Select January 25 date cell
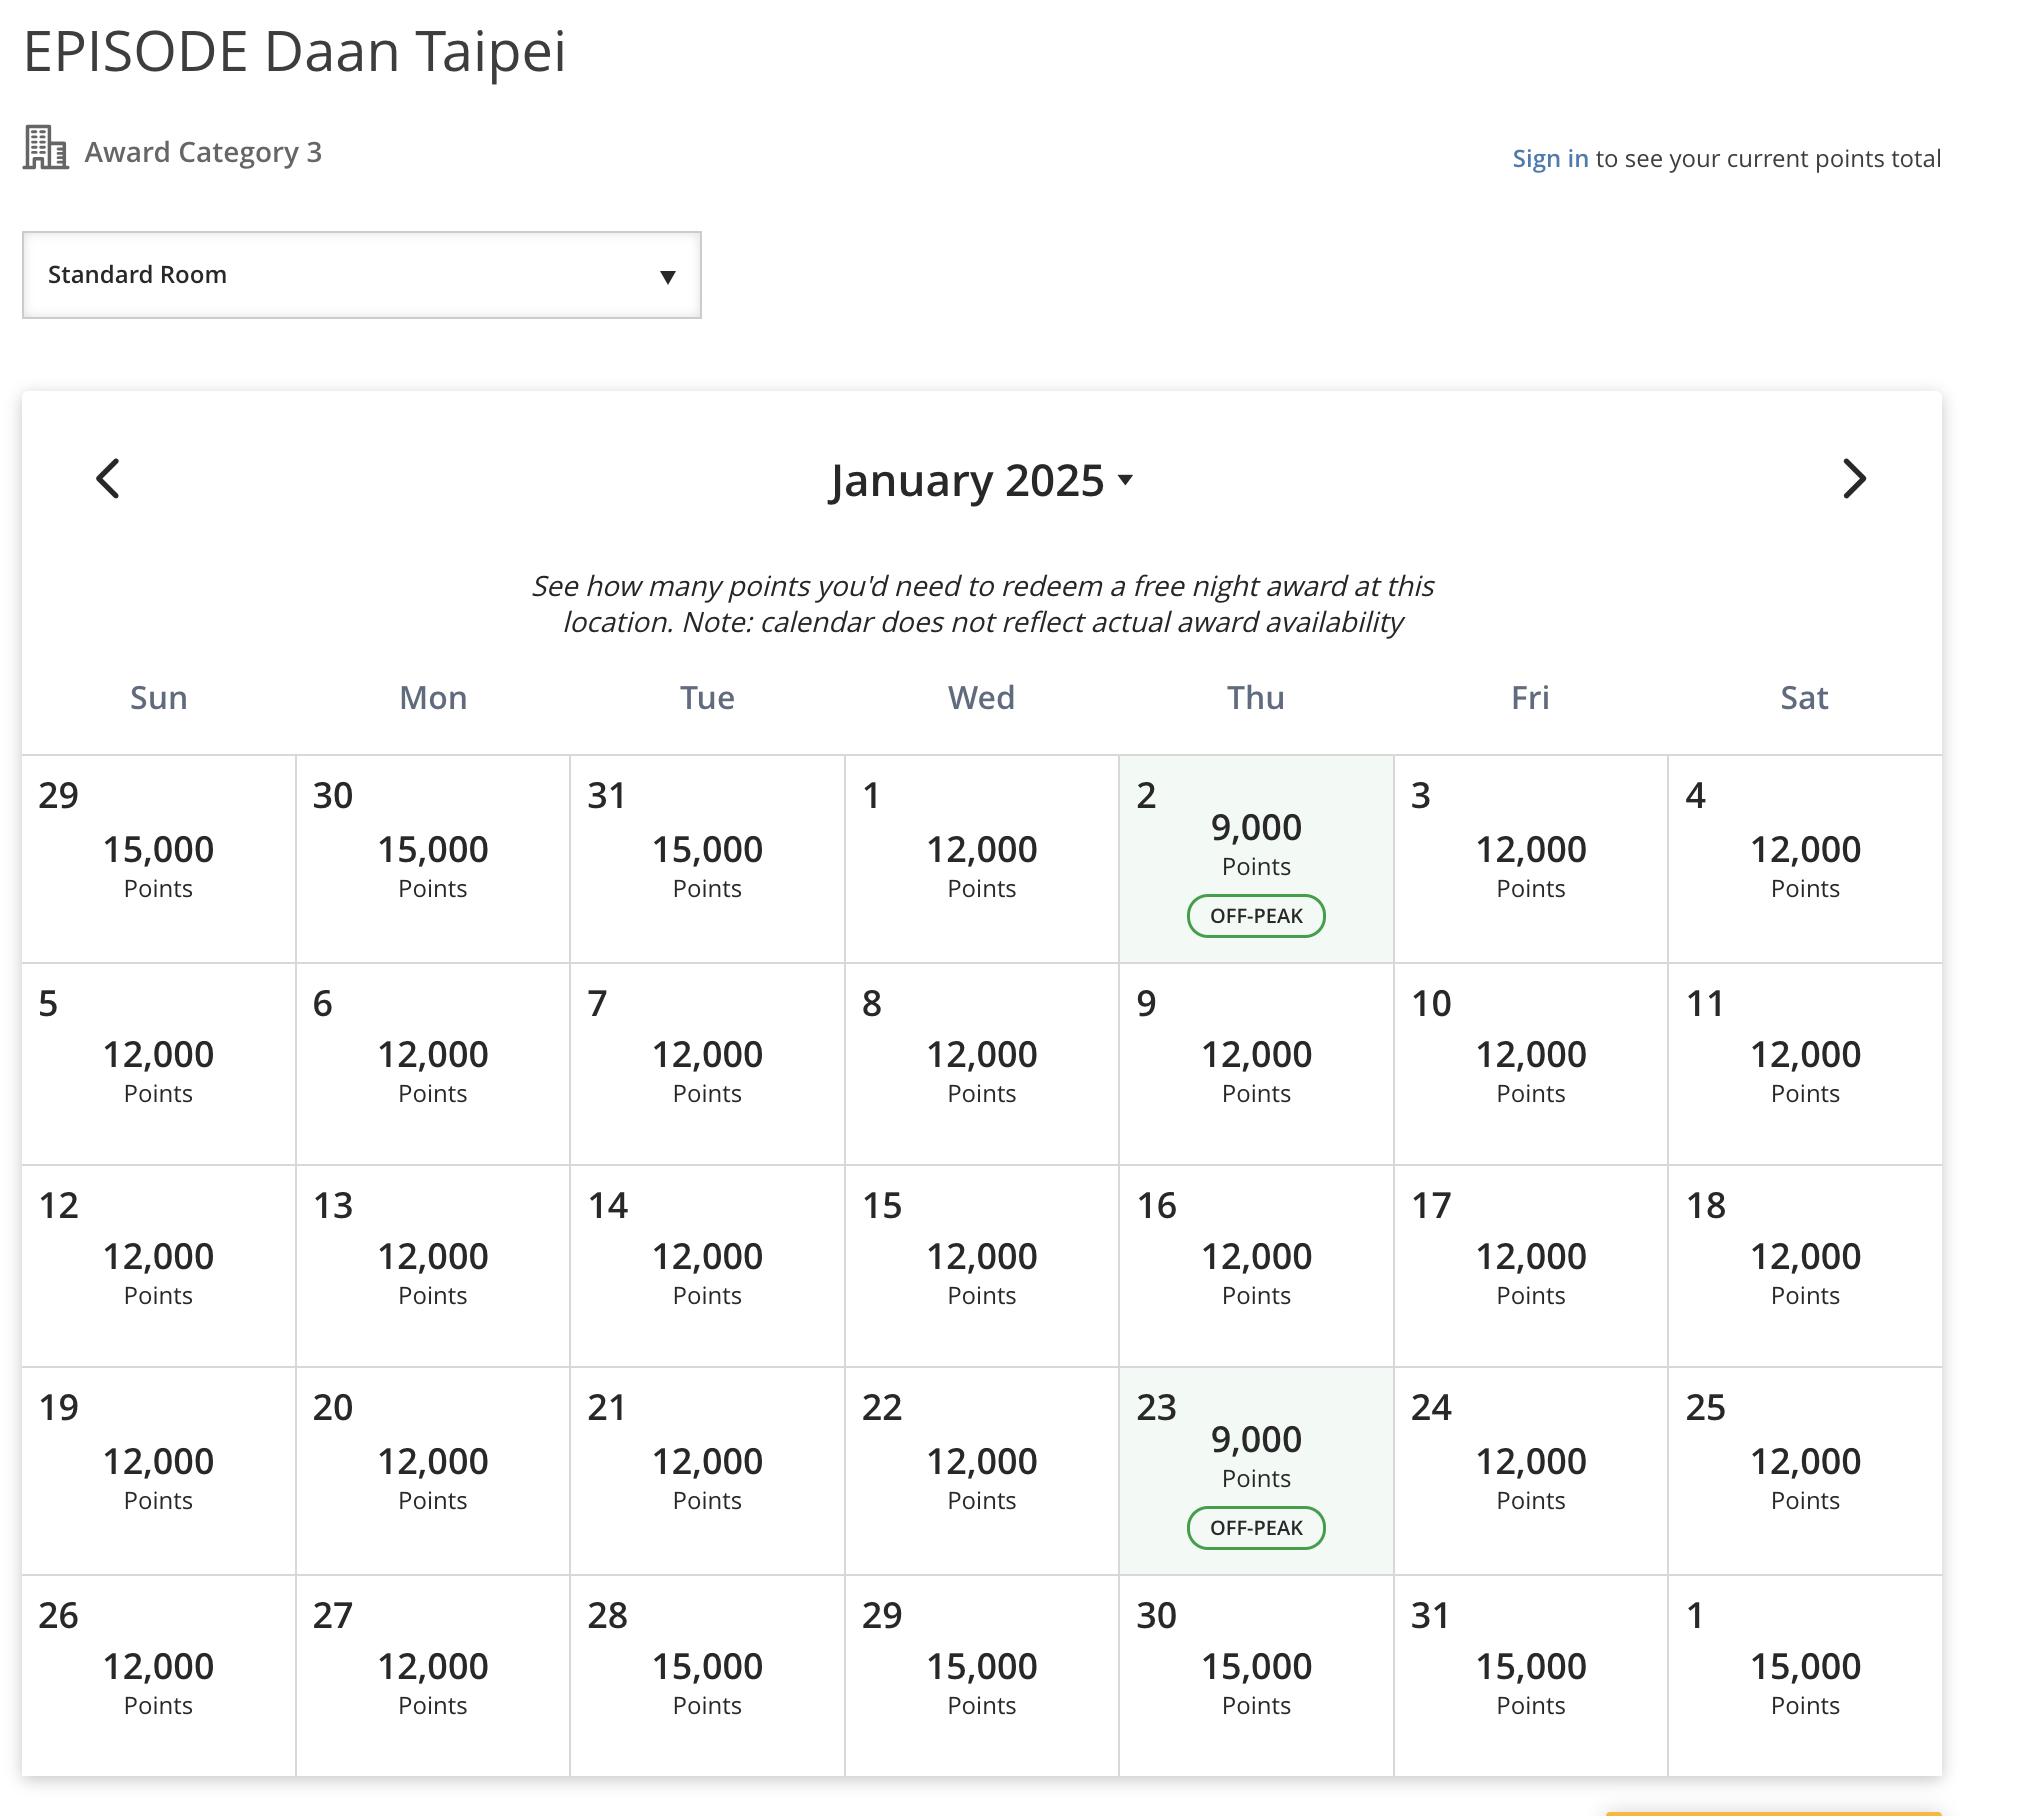The height and width of the screenshot is (1816, 2026). tap(1805, 1471)
